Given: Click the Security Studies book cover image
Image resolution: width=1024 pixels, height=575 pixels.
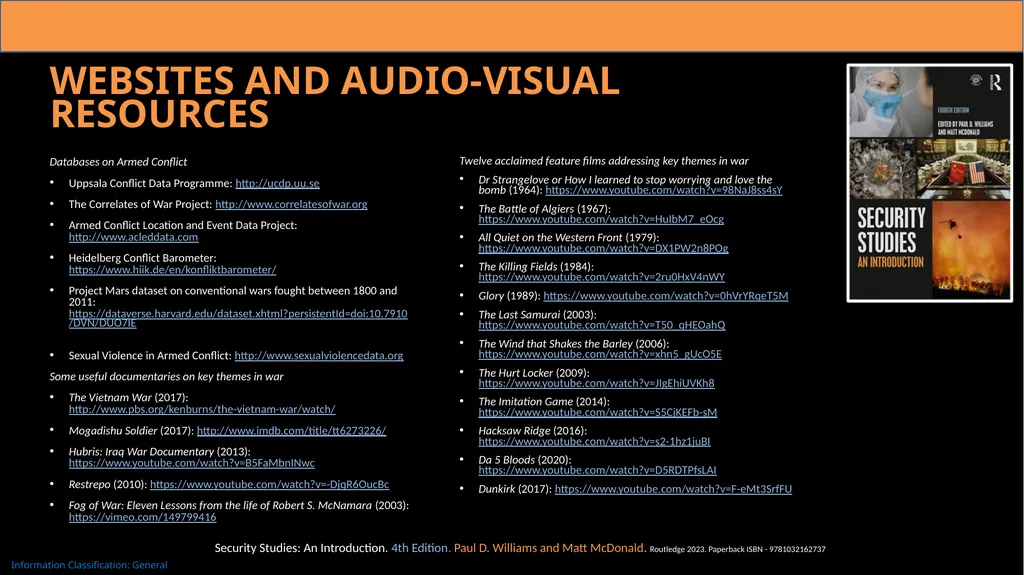Looking at the screenshot, I should [929, 183].
